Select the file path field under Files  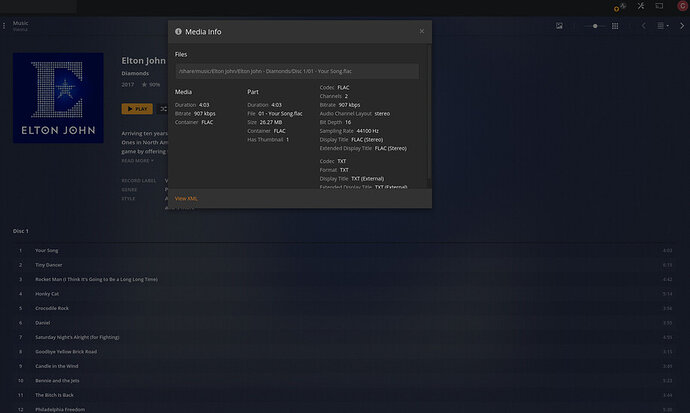tap(297, 71)
